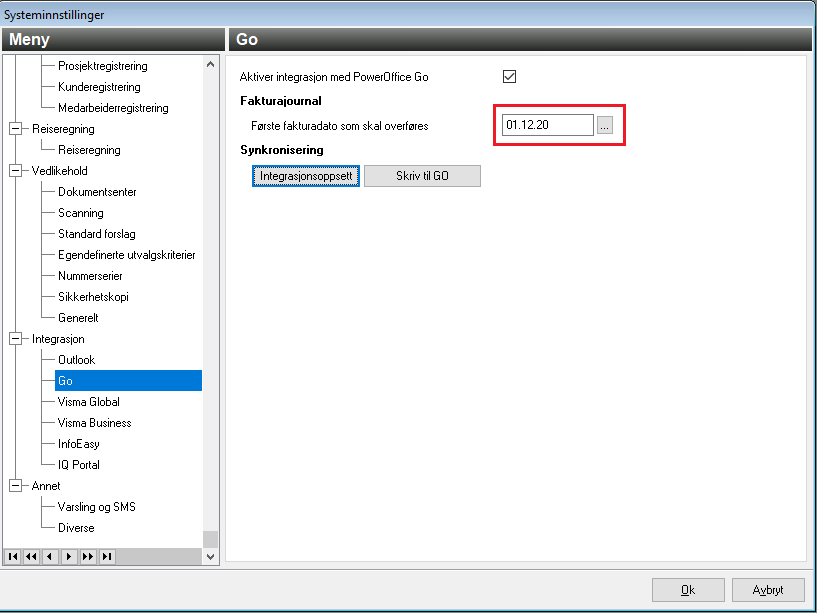Open Dokumentsenter settings
This screenshot has height=613, width=817.
97,192
